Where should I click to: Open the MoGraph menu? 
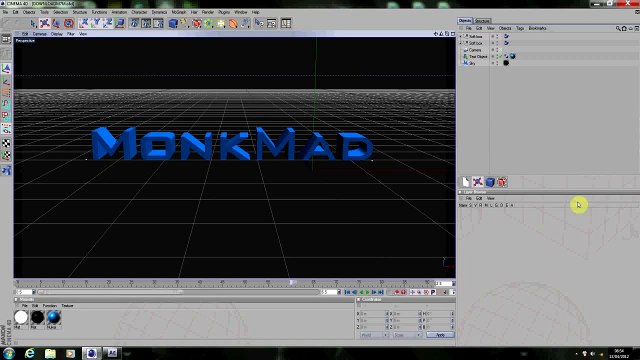coord(179,12)
